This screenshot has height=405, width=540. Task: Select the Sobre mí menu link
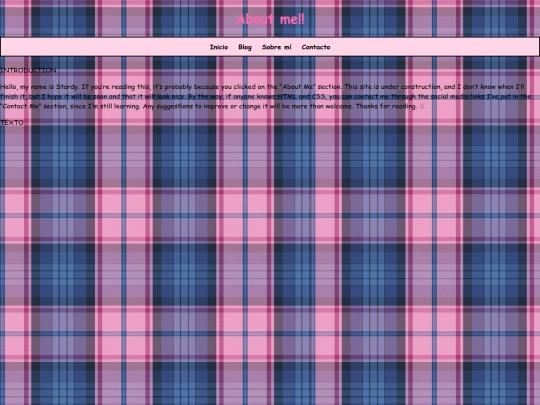pos(277,47)
